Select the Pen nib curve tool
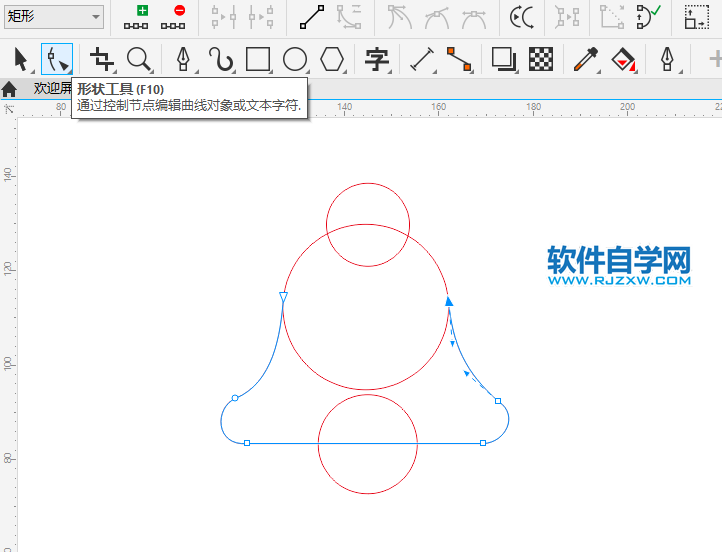Image resolution: width=722 pixels, height=552 pixels. click(x=184, y=59)
